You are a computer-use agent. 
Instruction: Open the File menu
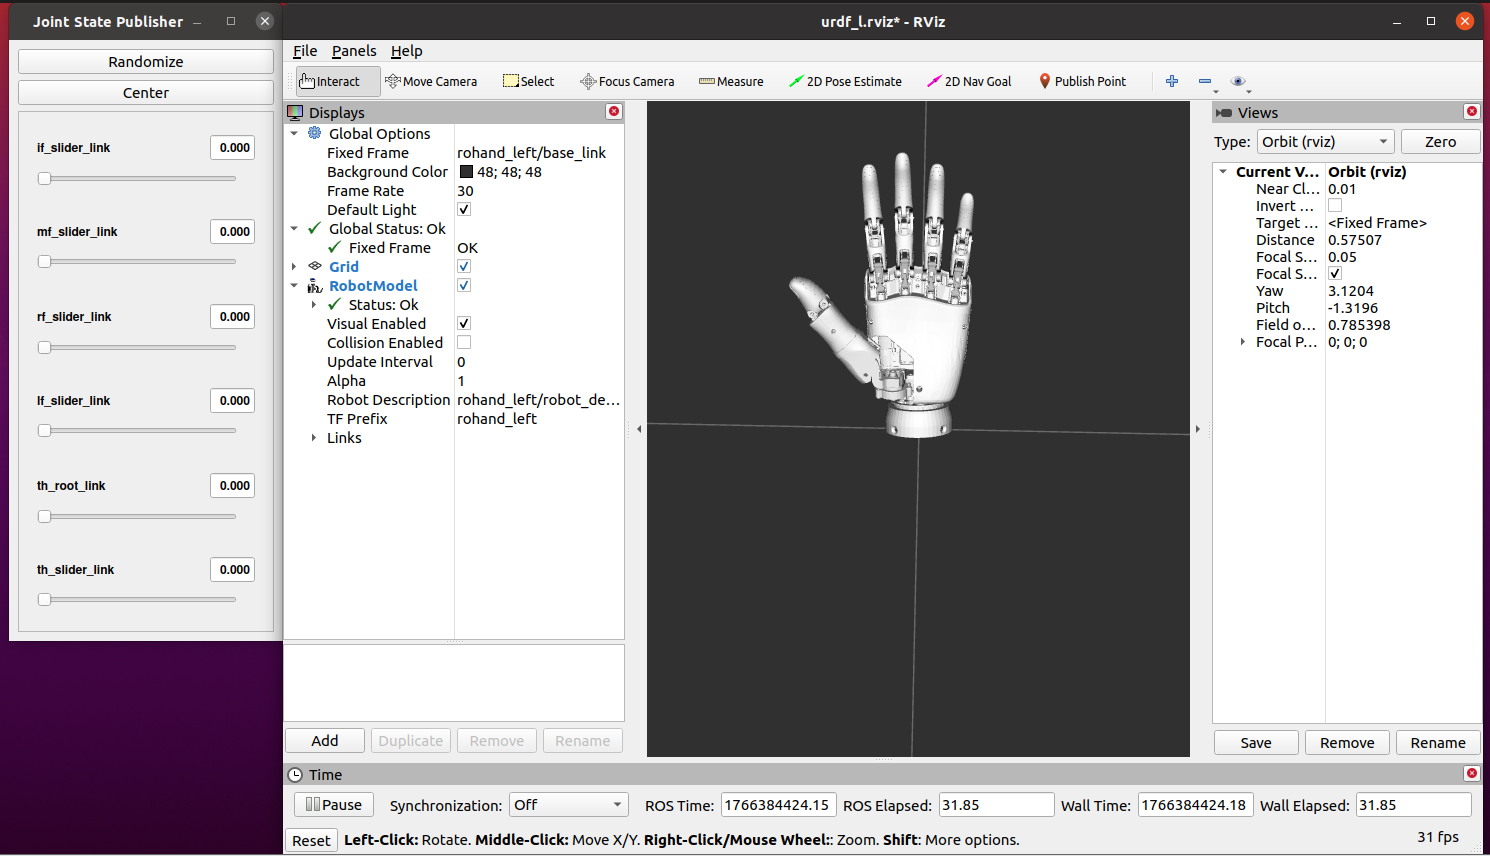coord(305,51)
